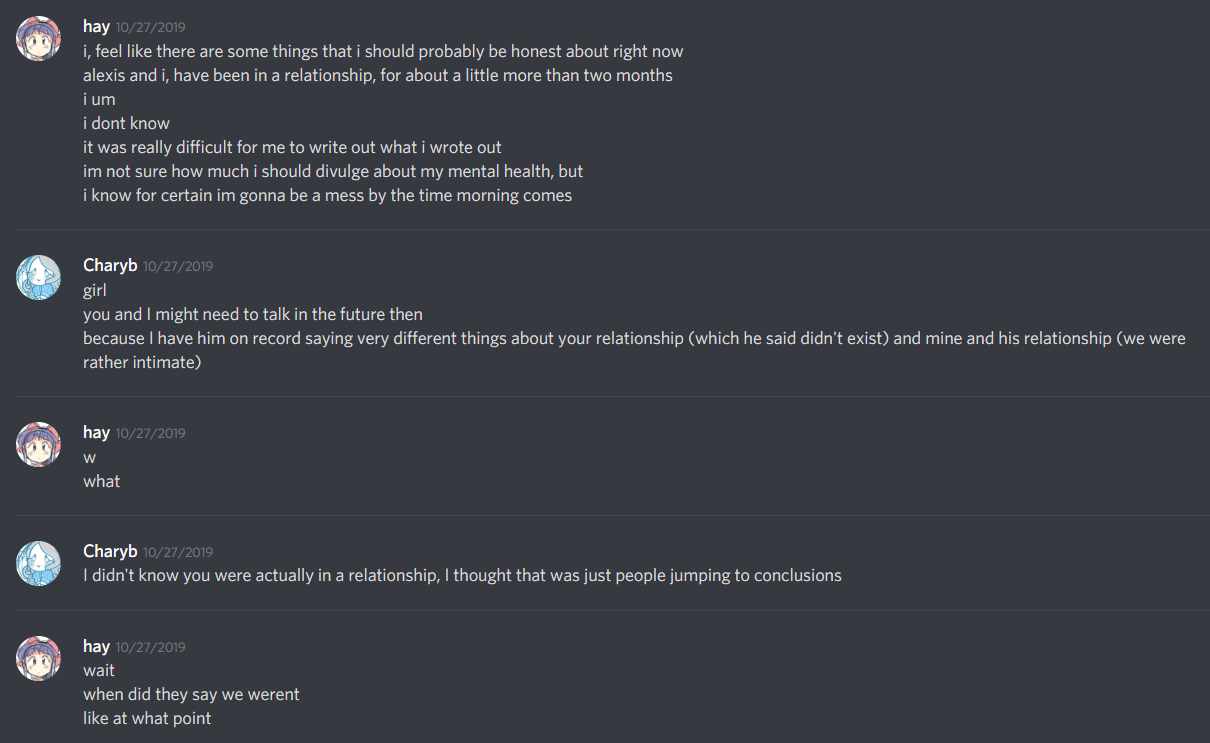Viewport: 1210px width, 743px height.
Task: Click the timestamp on the last hay message
Action: pyautogui.click(x=150, y=648)
